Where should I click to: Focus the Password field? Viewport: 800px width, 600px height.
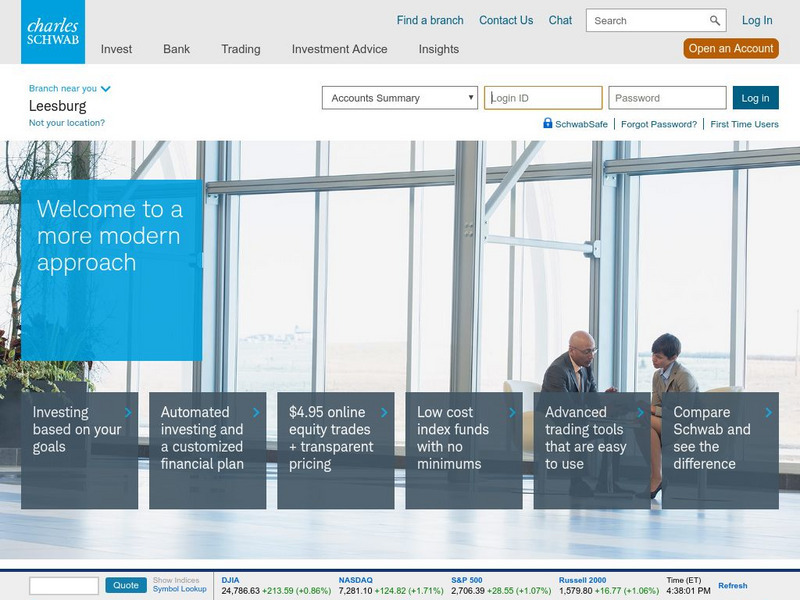point(667,98)
